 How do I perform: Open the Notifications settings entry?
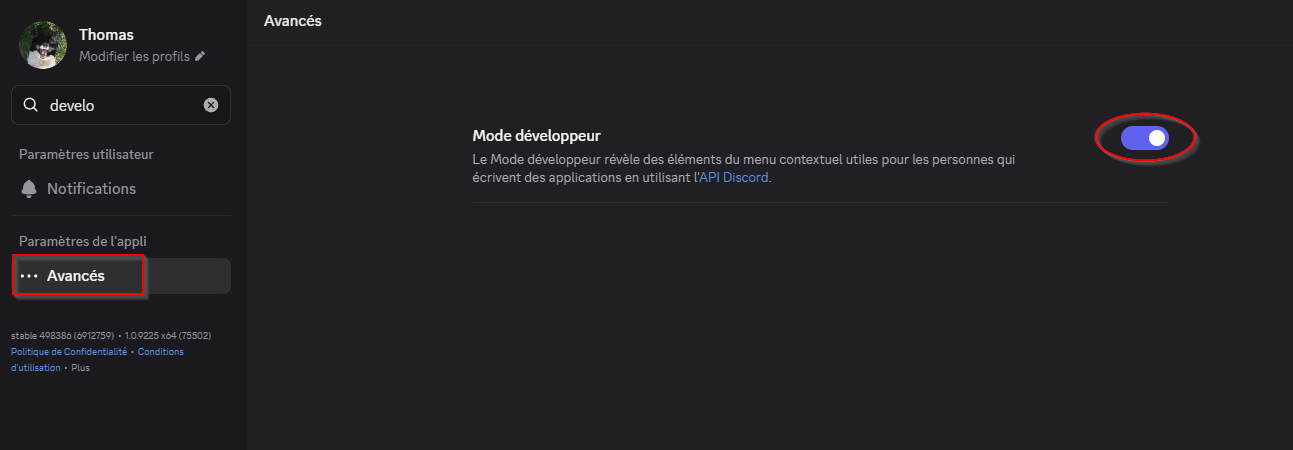pos(91,189)
